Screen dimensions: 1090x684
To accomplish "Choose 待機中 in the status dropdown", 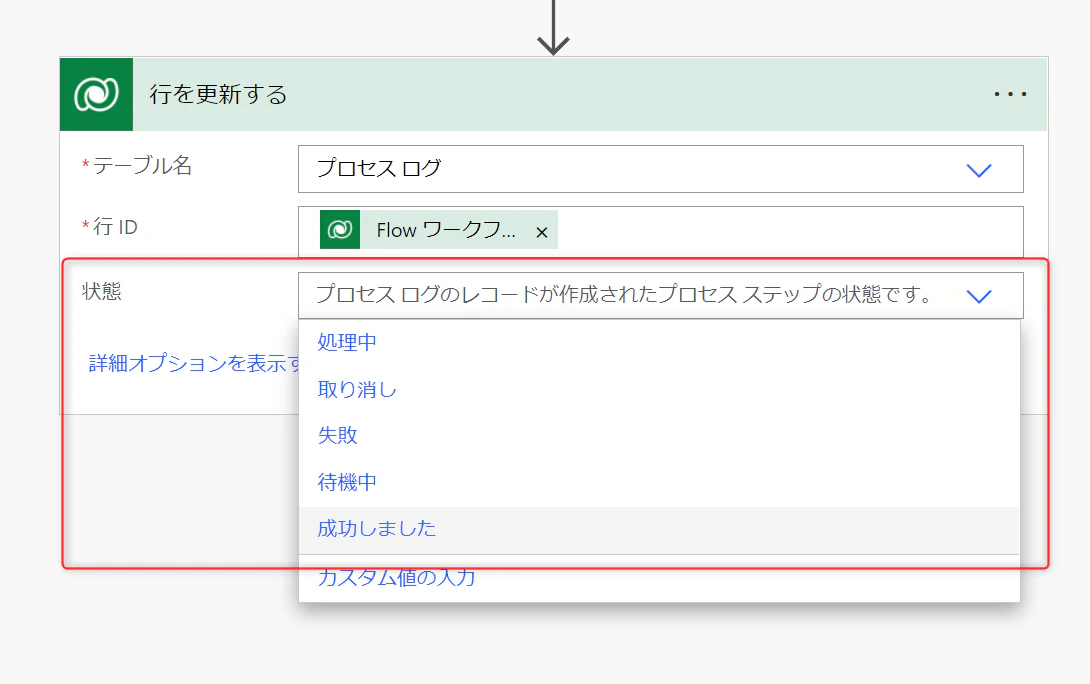I will tap(659, 482).
